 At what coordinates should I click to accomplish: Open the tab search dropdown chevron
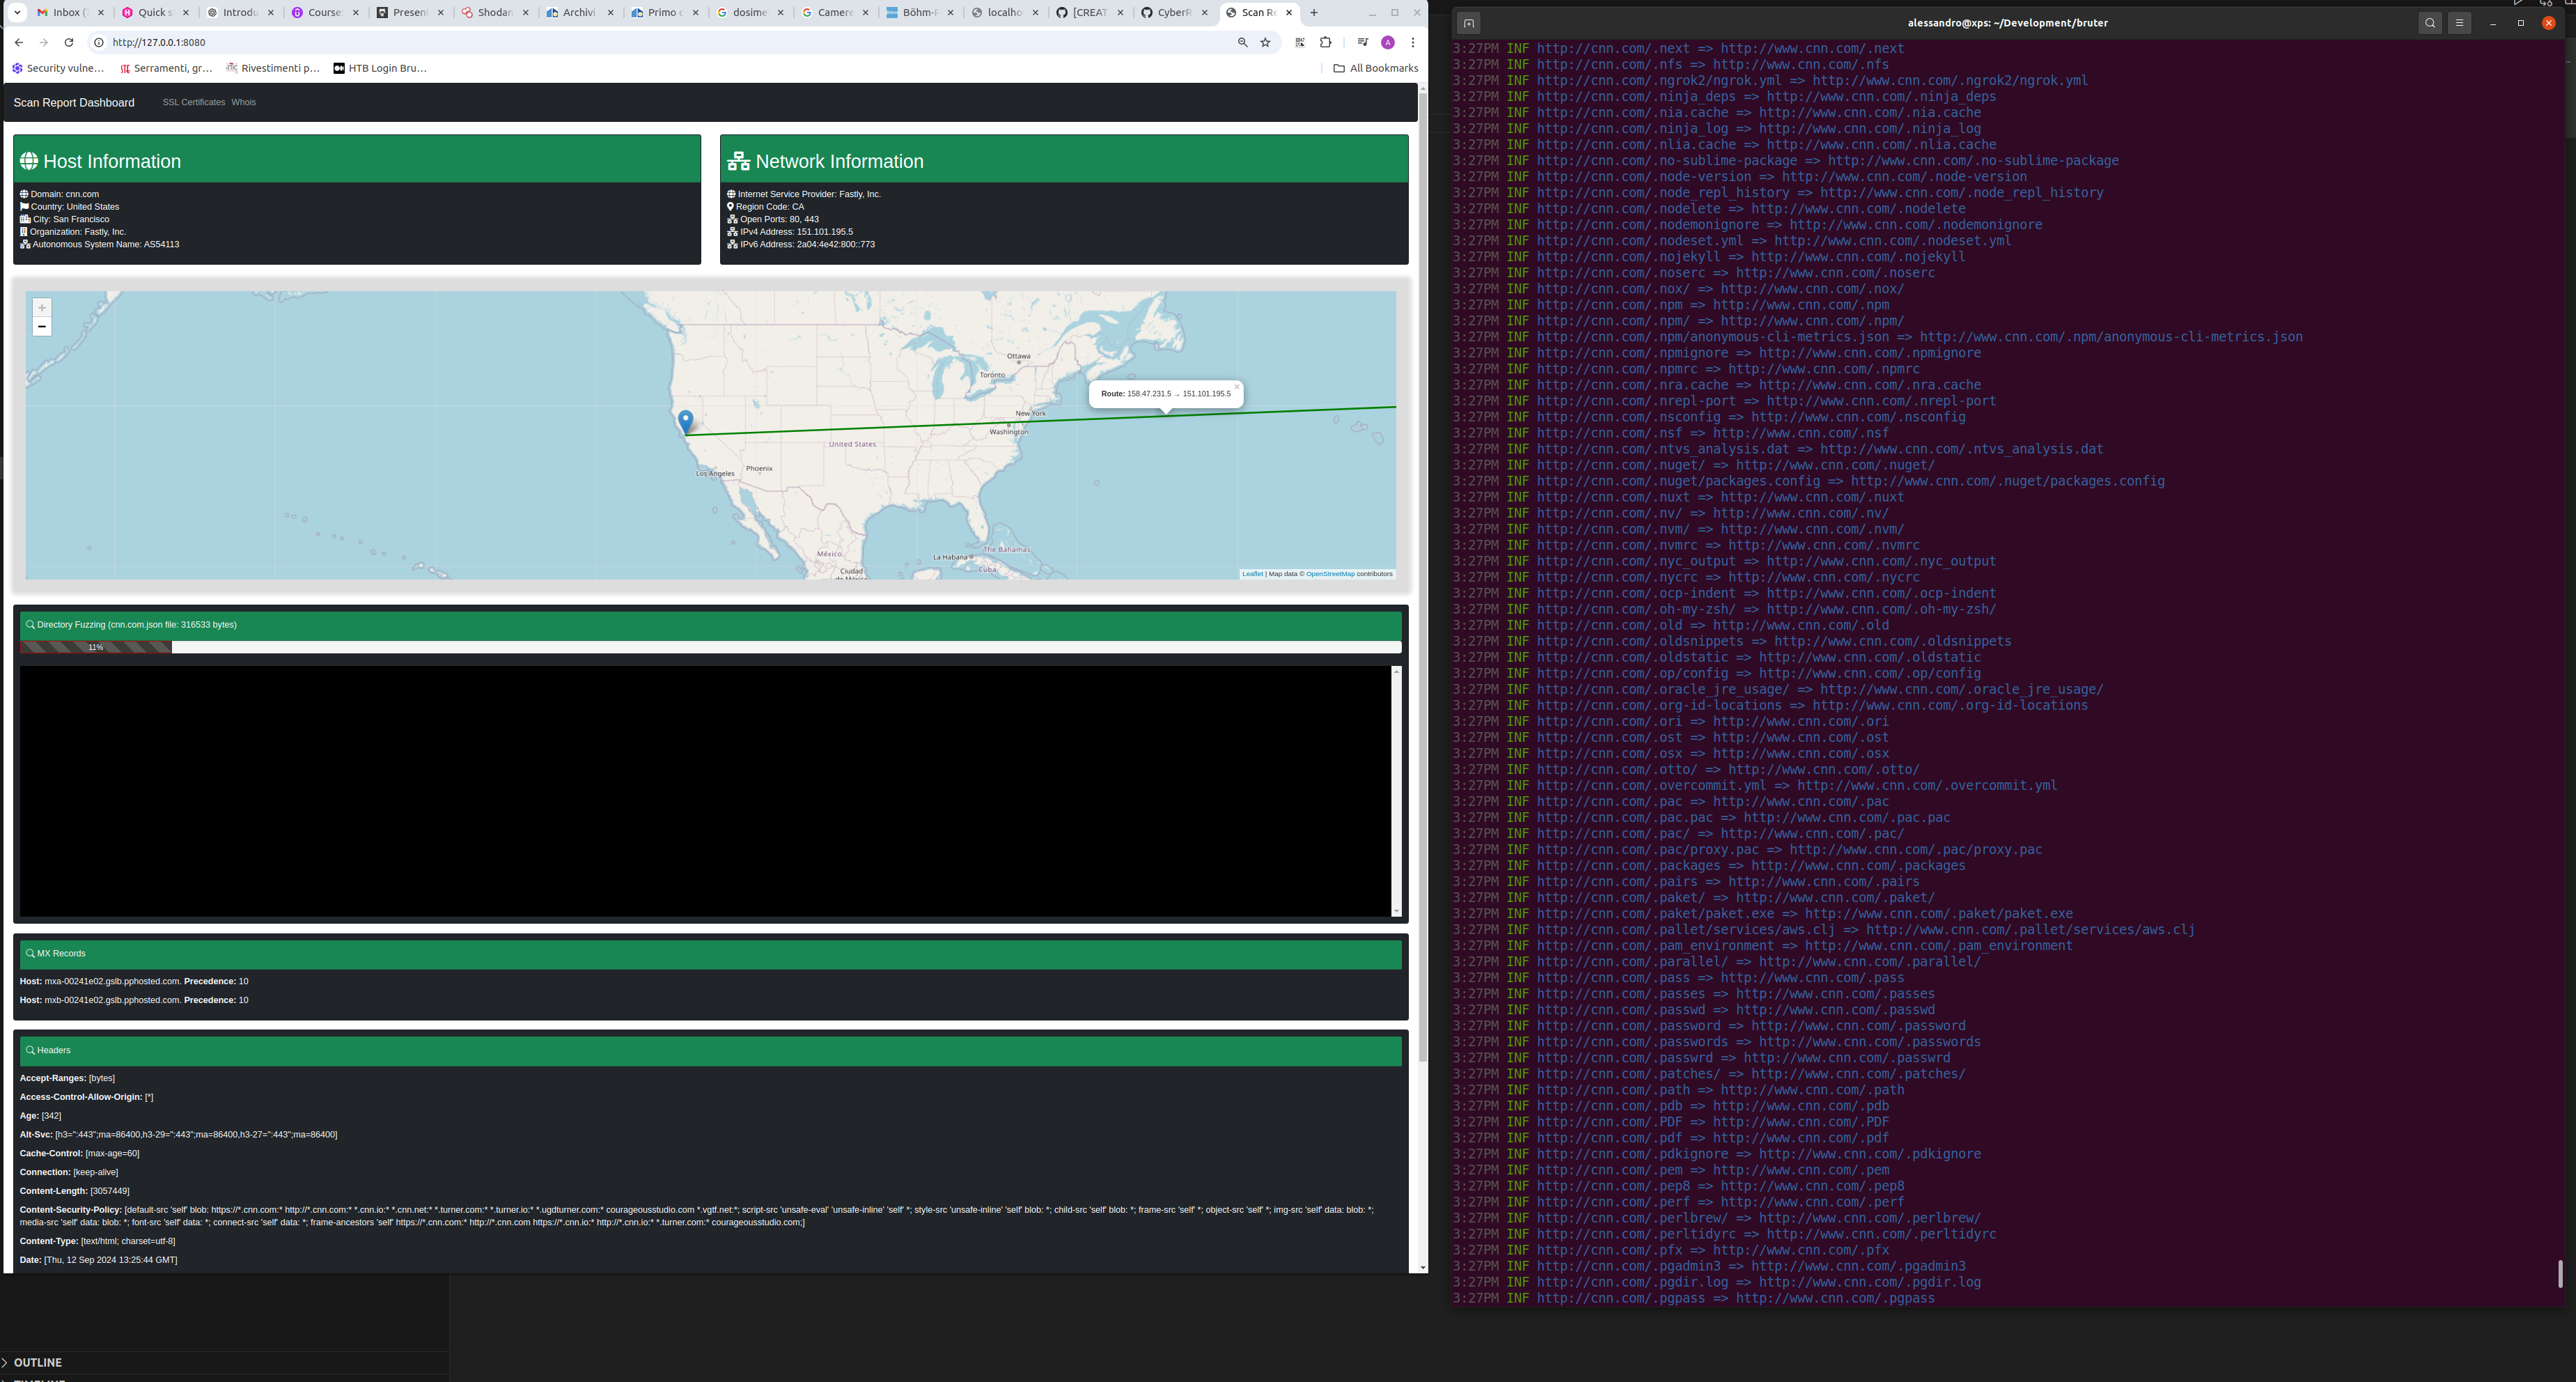pos(17,12)
